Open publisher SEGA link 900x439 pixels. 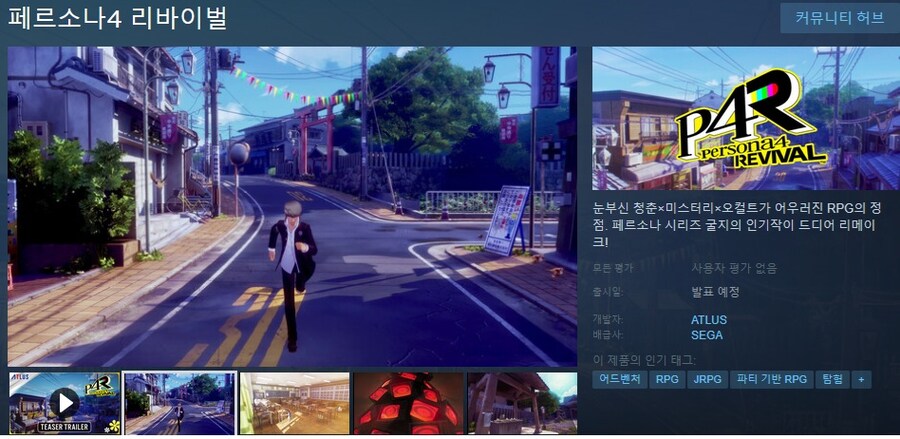tap(707, 335)
